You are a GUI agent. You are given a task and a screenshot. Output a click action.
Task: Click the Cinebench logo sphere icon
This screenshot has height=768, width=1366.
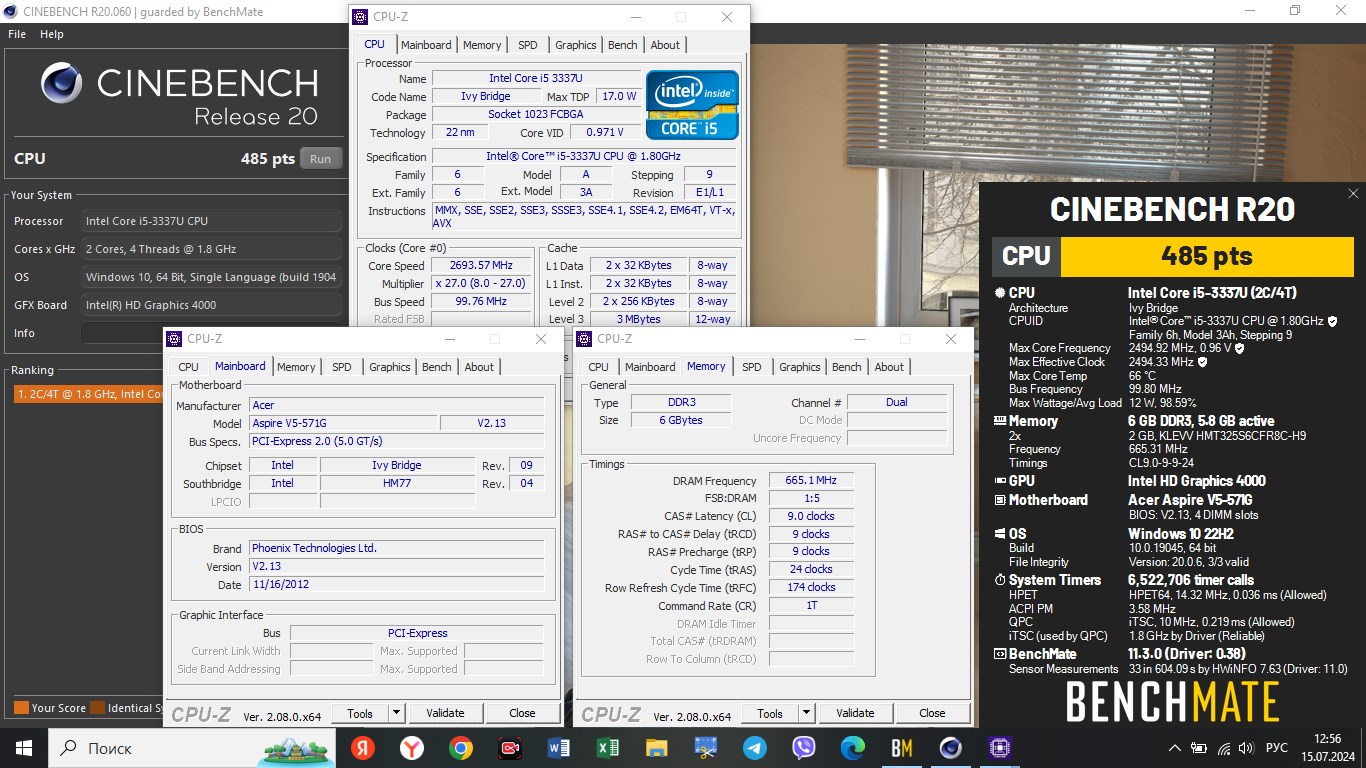62,83
